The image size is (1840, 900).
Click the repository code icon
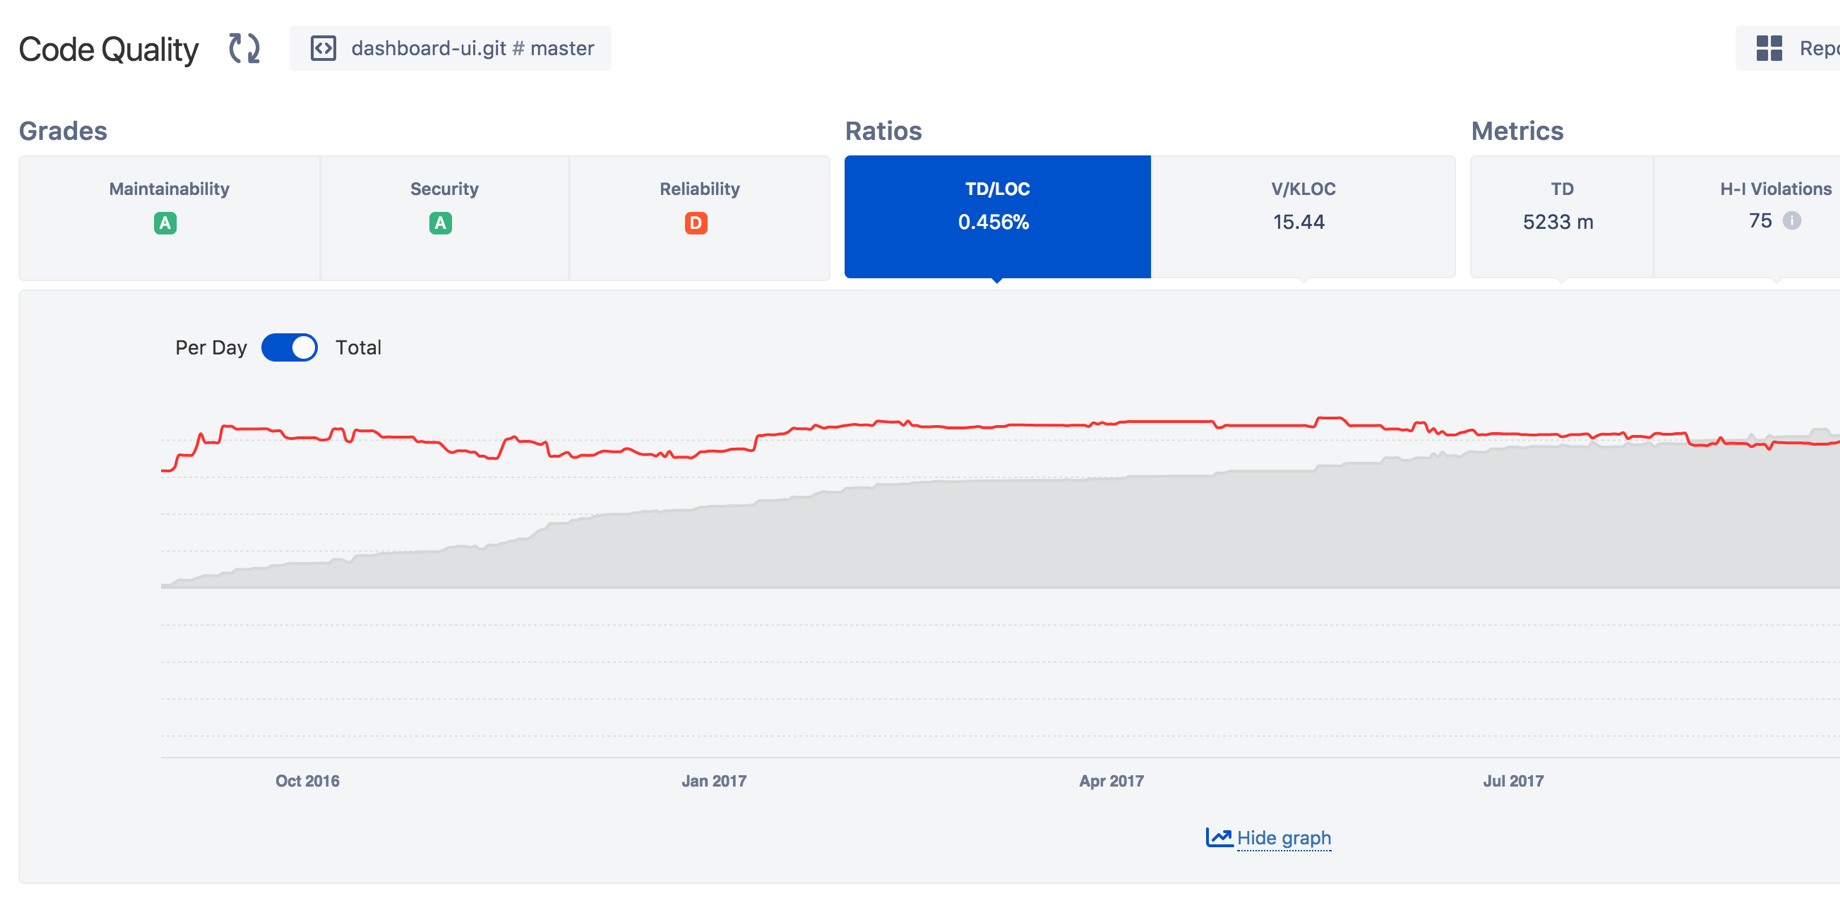323,48
